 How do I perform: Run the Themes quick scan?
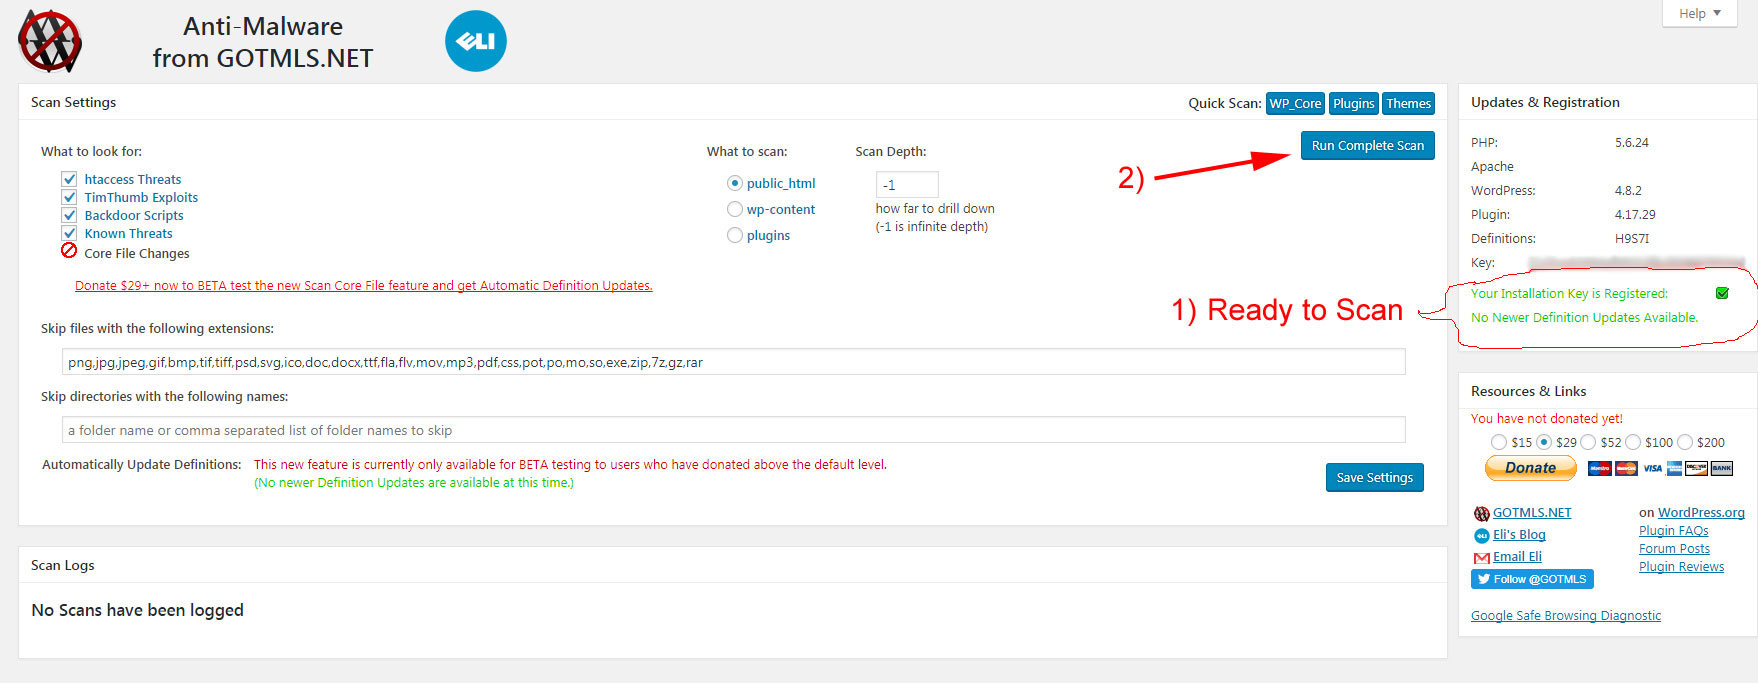pos(1408,103)
